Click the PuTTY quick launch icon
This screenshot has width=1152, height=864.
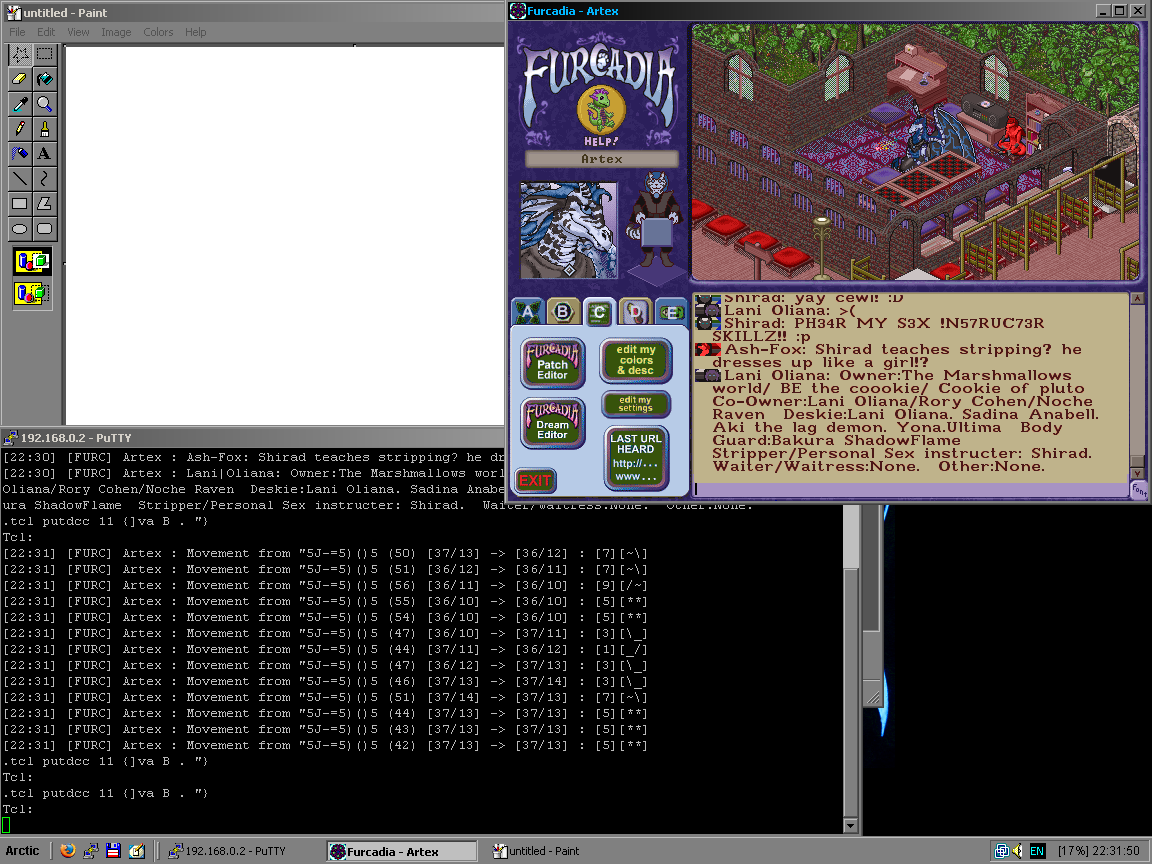(x=90, y=851)
